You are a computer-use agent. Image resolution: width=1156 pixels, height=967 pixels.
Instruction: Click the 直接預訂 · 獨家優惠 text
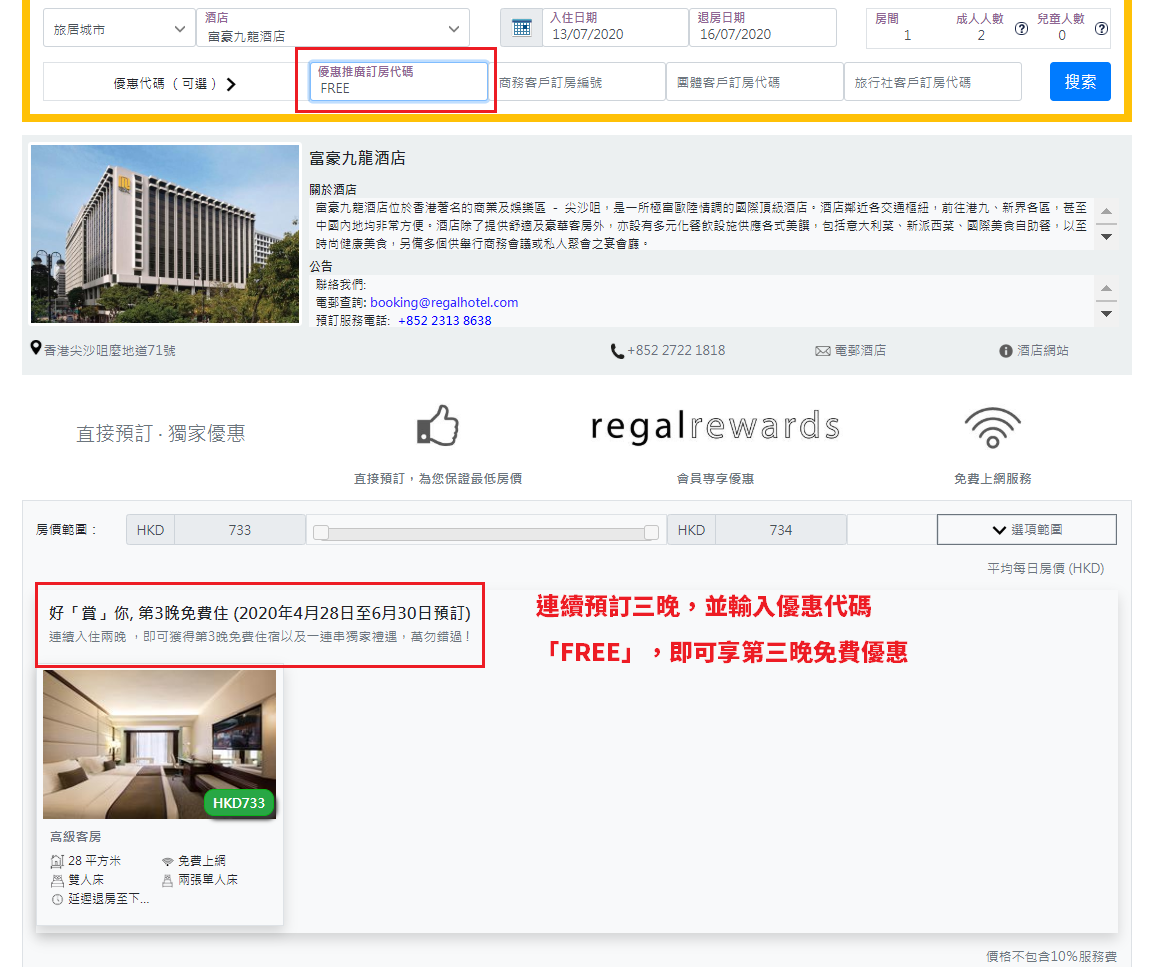point(161,433)
